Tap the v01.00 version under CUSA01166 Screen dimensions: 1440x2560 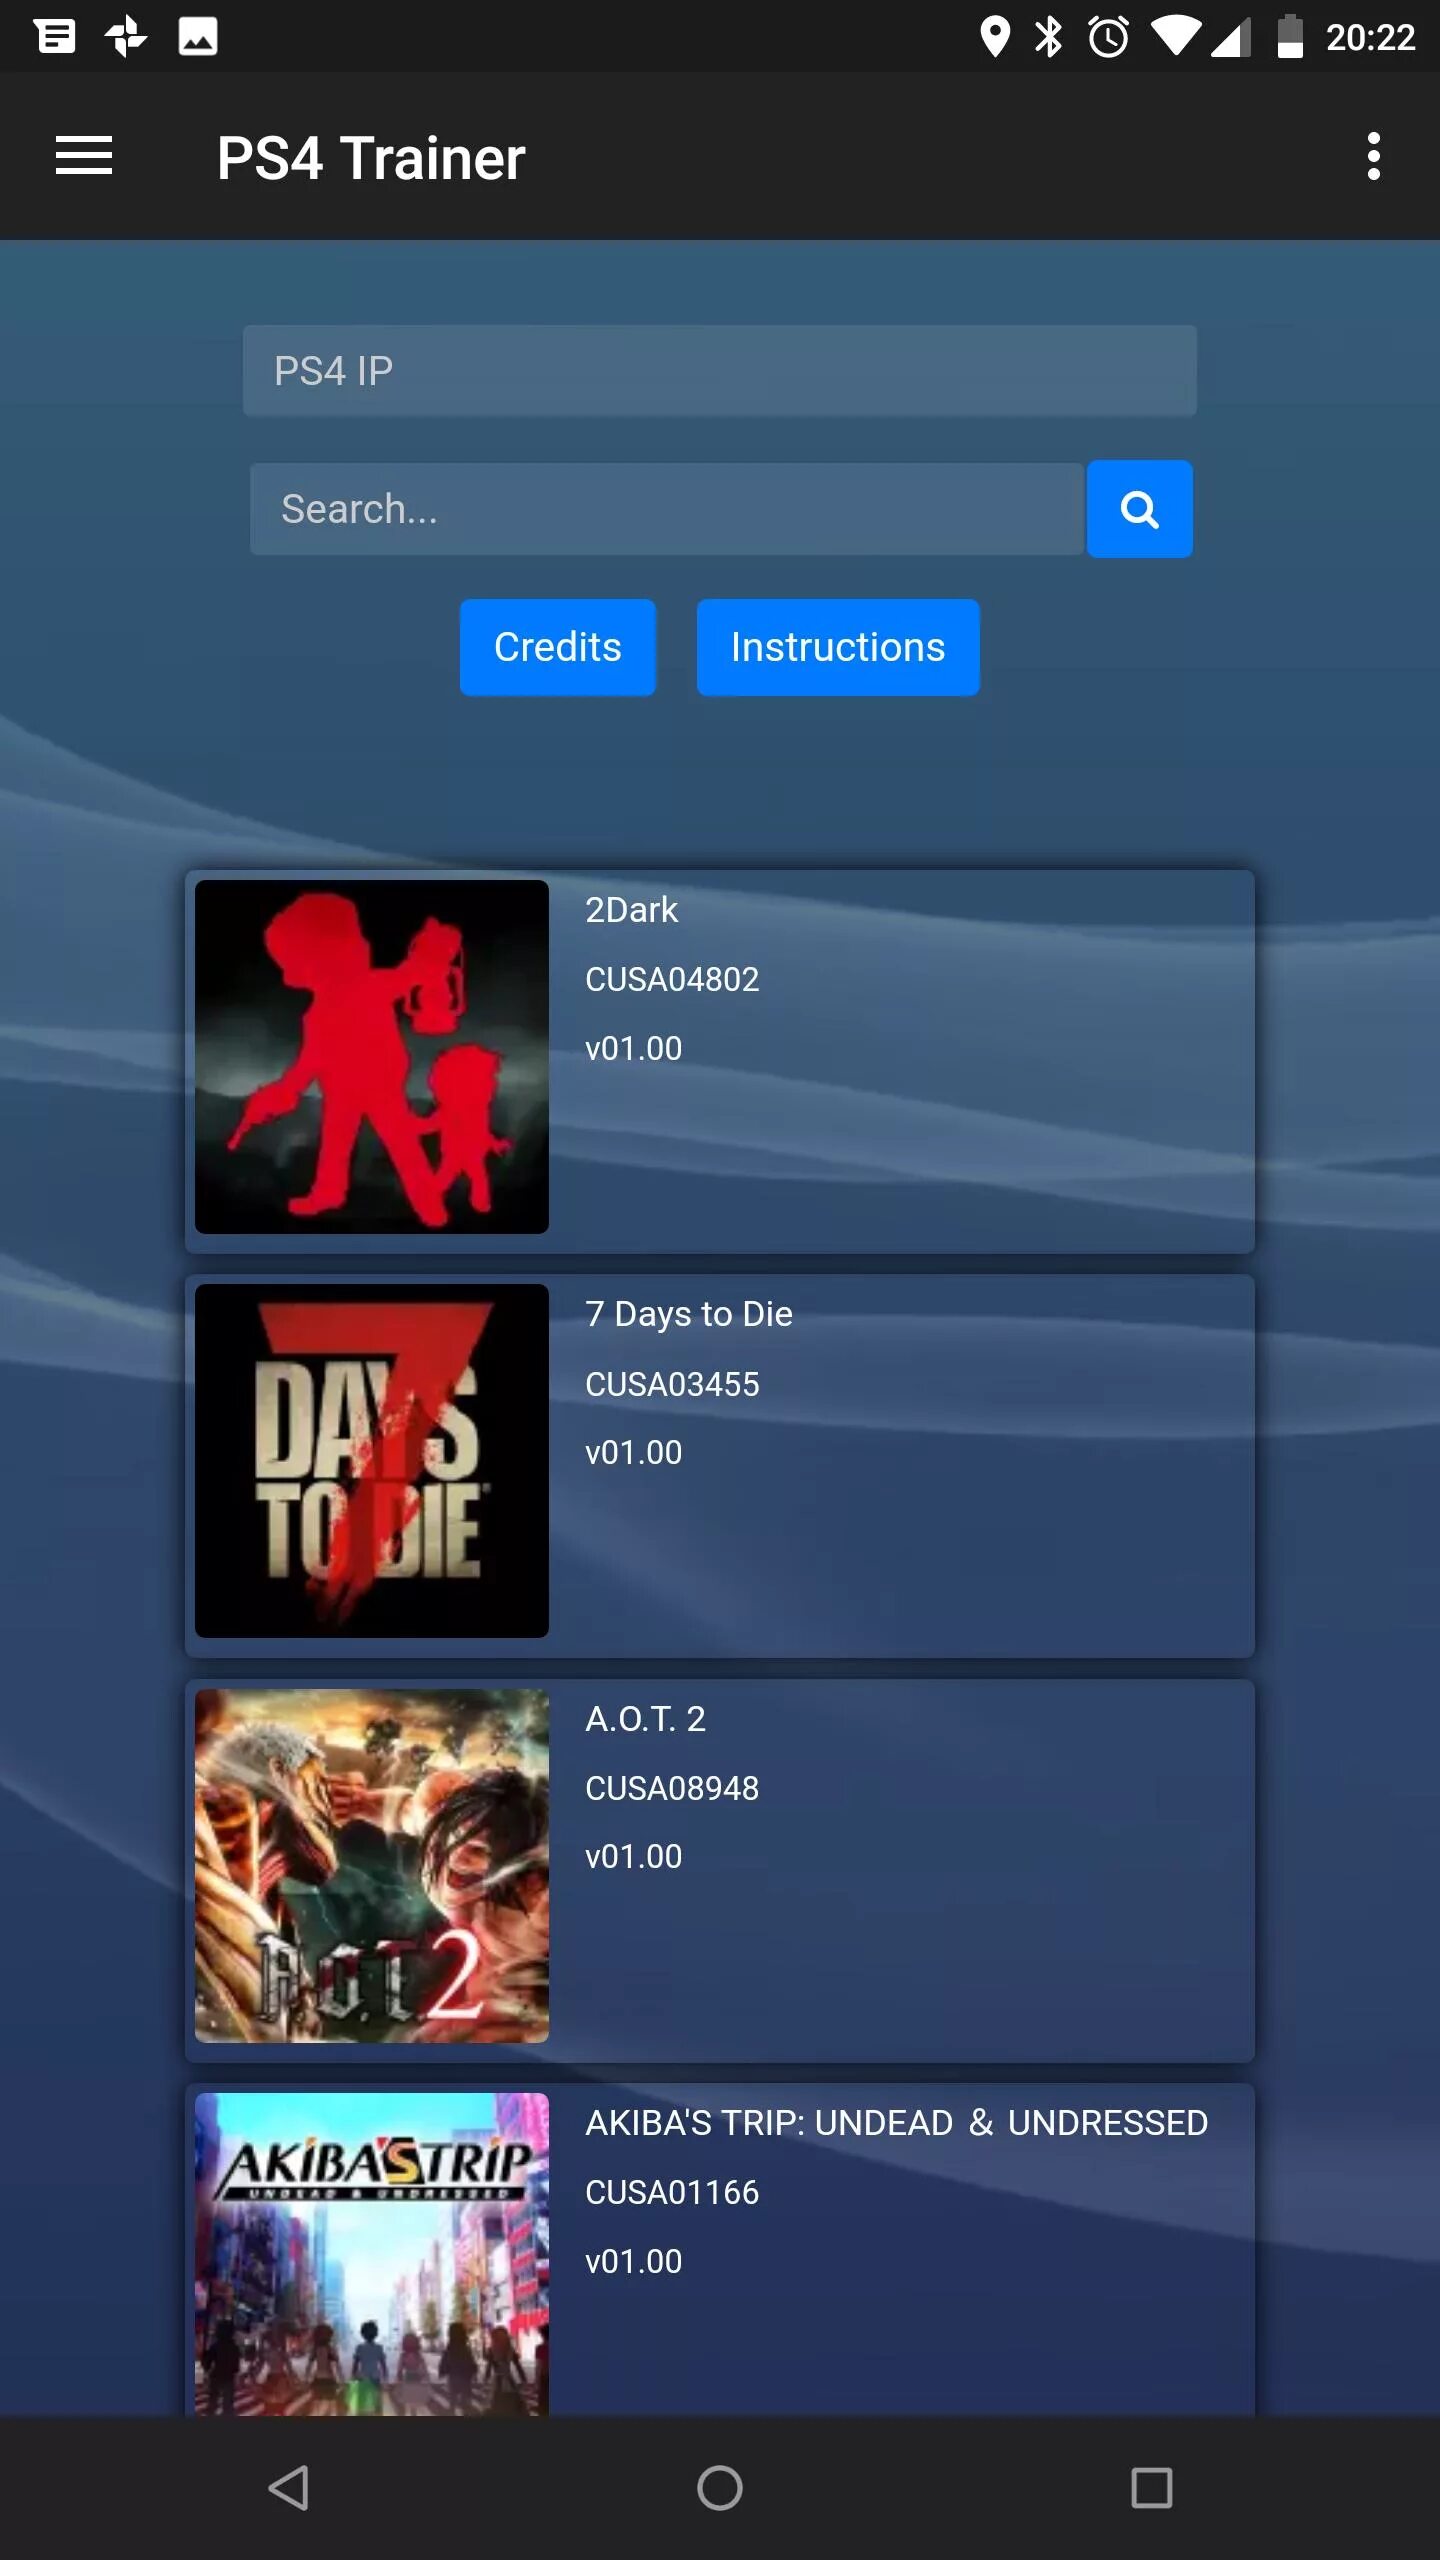tap(633, 2261)
